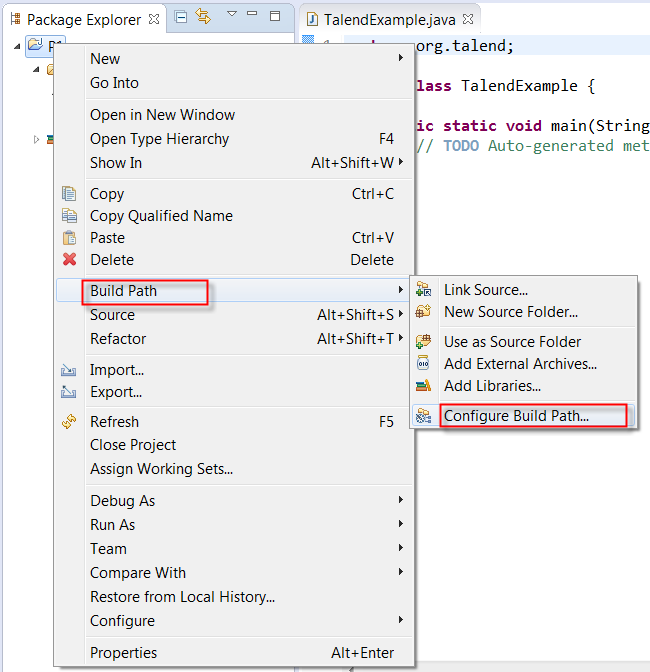The image size is (650, 672).
Task: Expand the collapsed tree node under the project
Action: (37, 139)
